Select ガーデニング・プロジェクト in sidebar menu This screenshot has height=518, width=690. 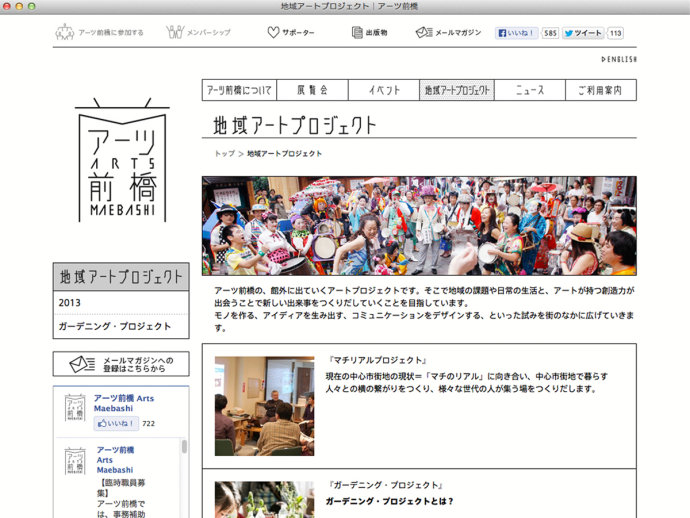[121, 327]
